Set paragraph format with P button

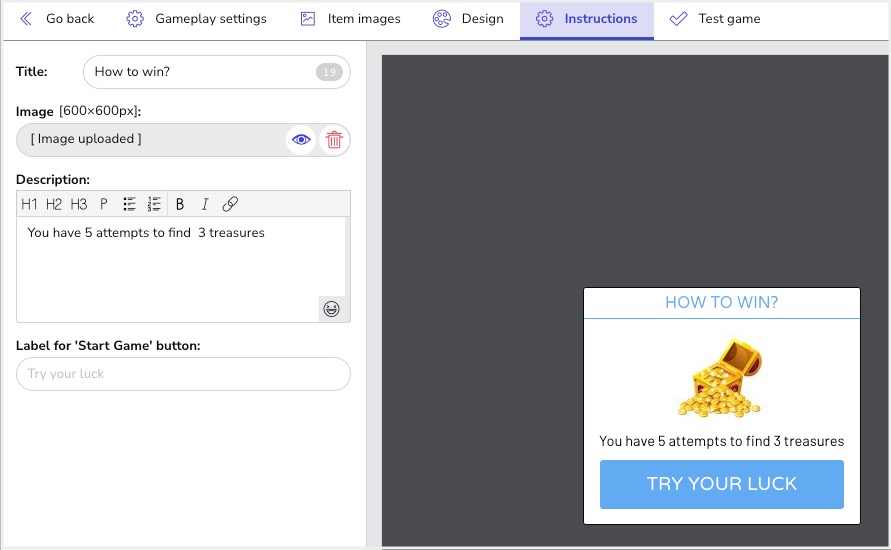[x=103, y=204]
